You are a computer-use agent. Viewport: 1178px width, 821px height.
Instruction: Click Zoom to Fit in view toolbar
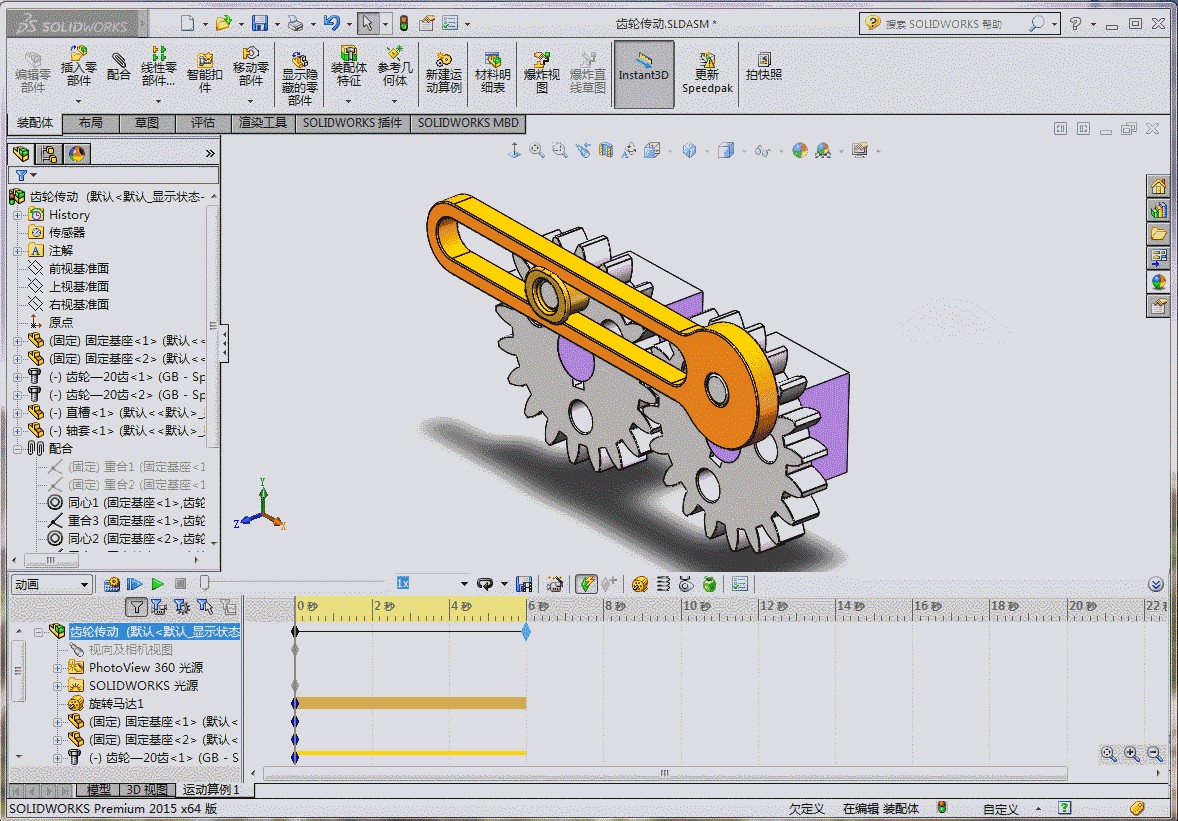[x=536, y=150]
